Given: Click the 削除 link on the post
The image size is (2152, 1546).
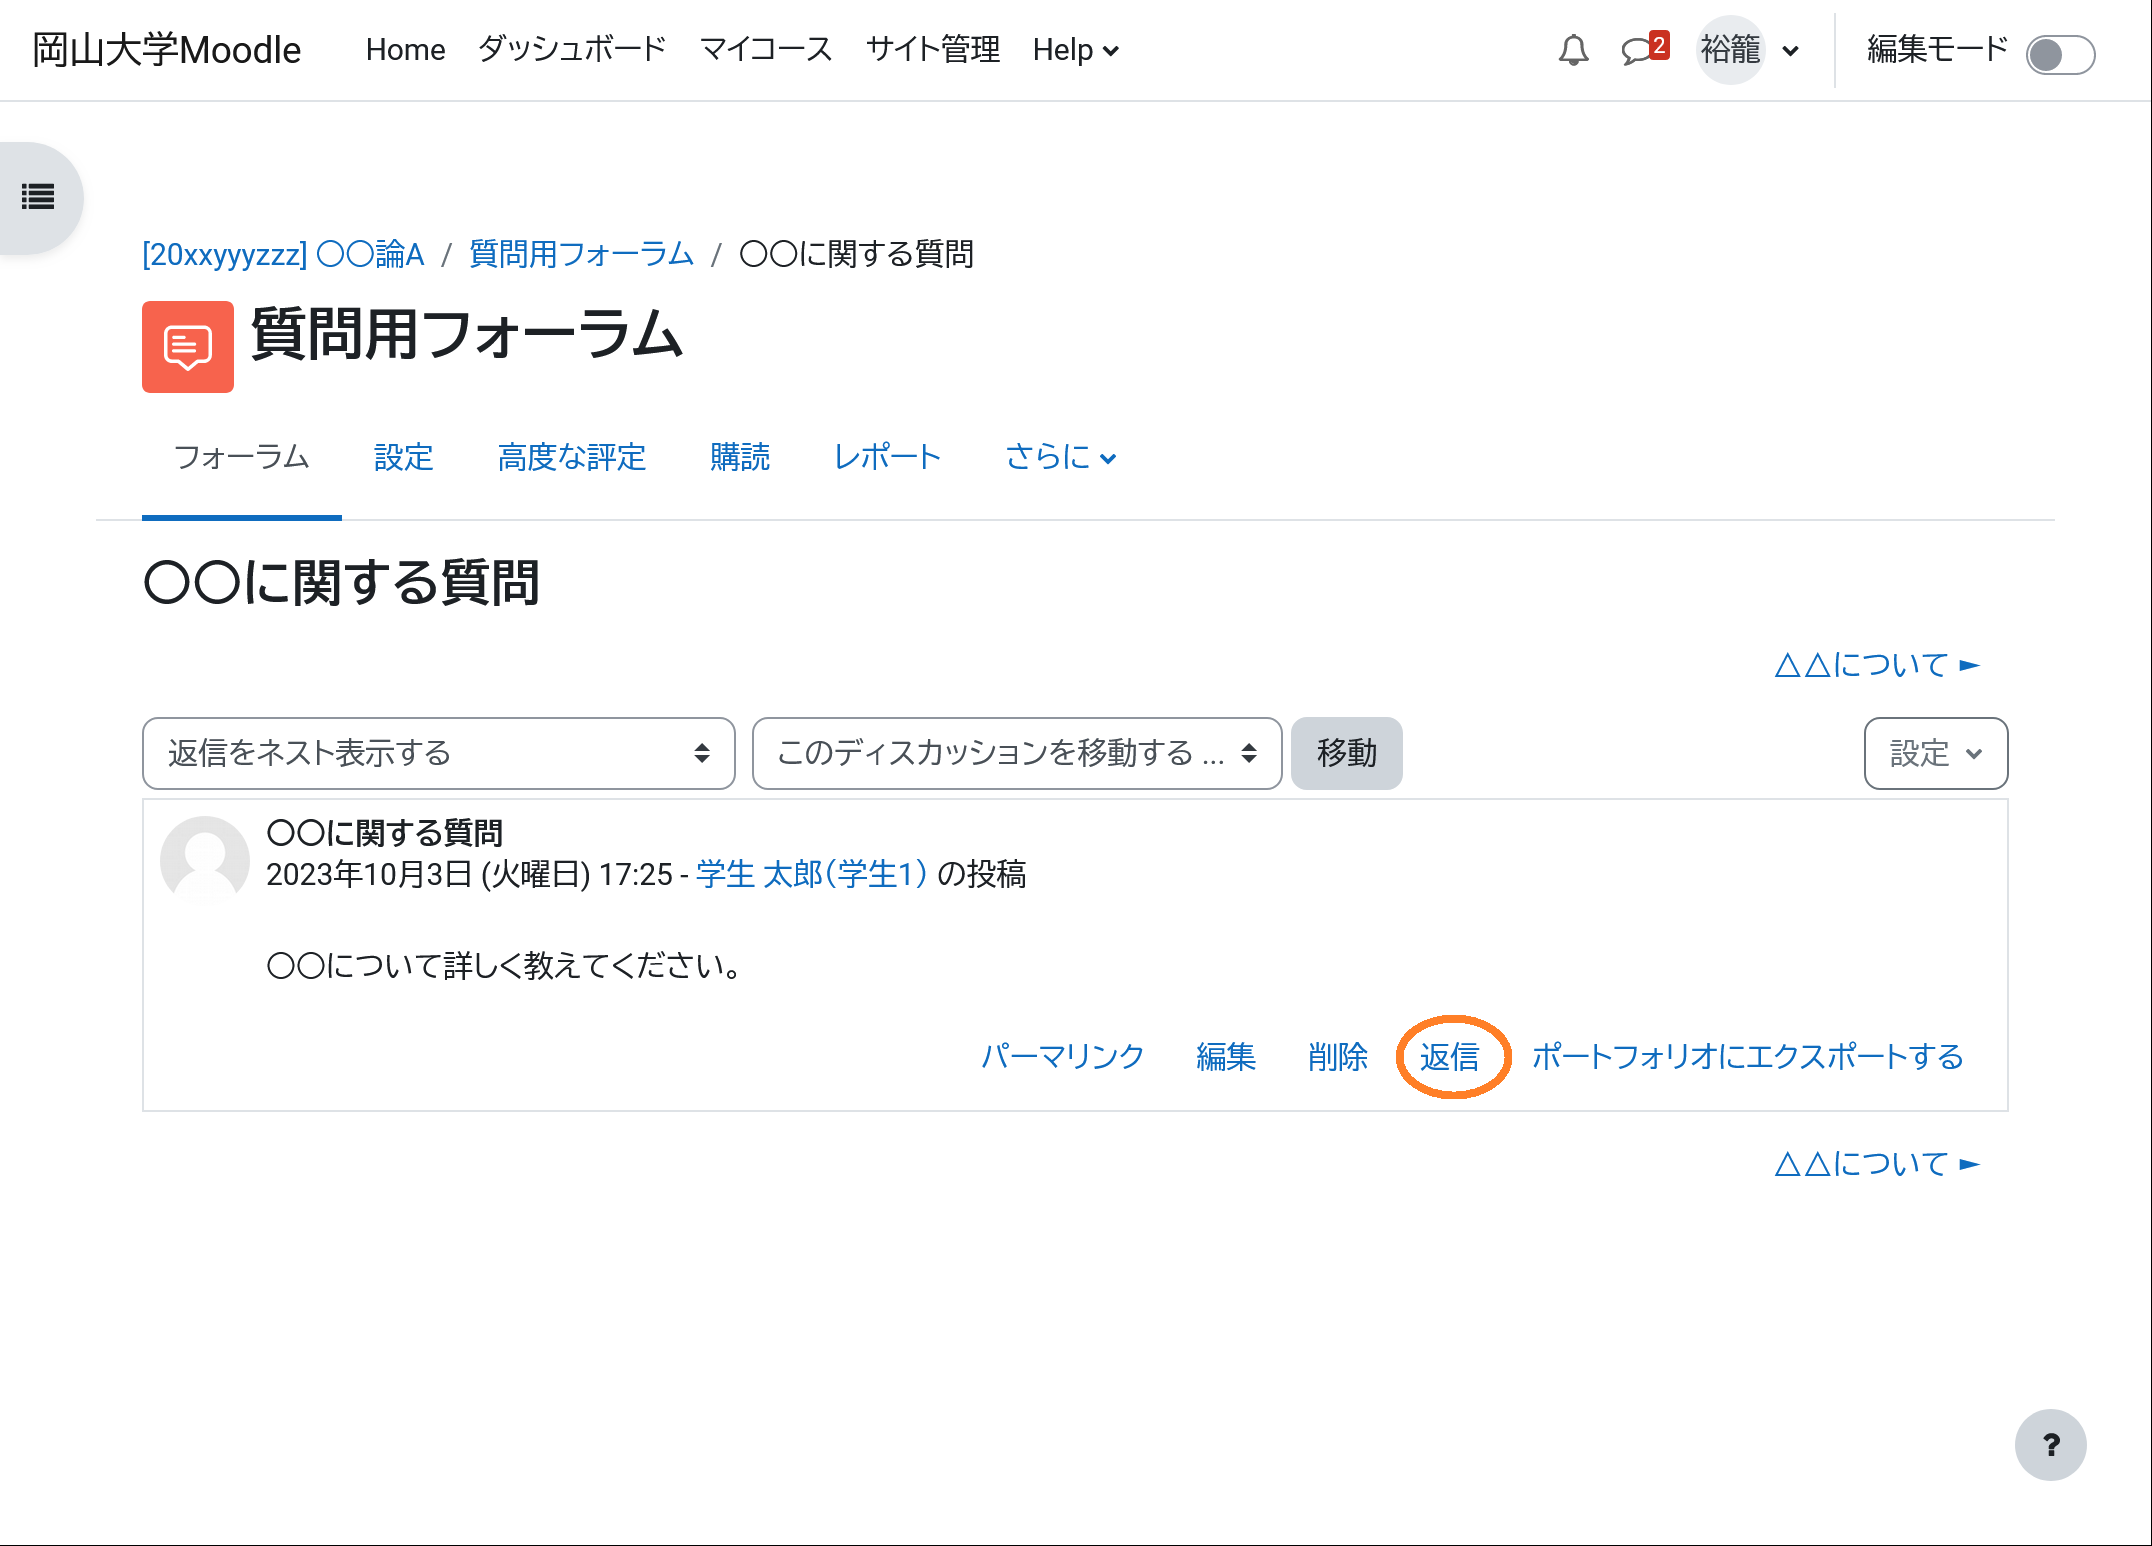Looking at the screenshot, I should tap(1338, 1056).
